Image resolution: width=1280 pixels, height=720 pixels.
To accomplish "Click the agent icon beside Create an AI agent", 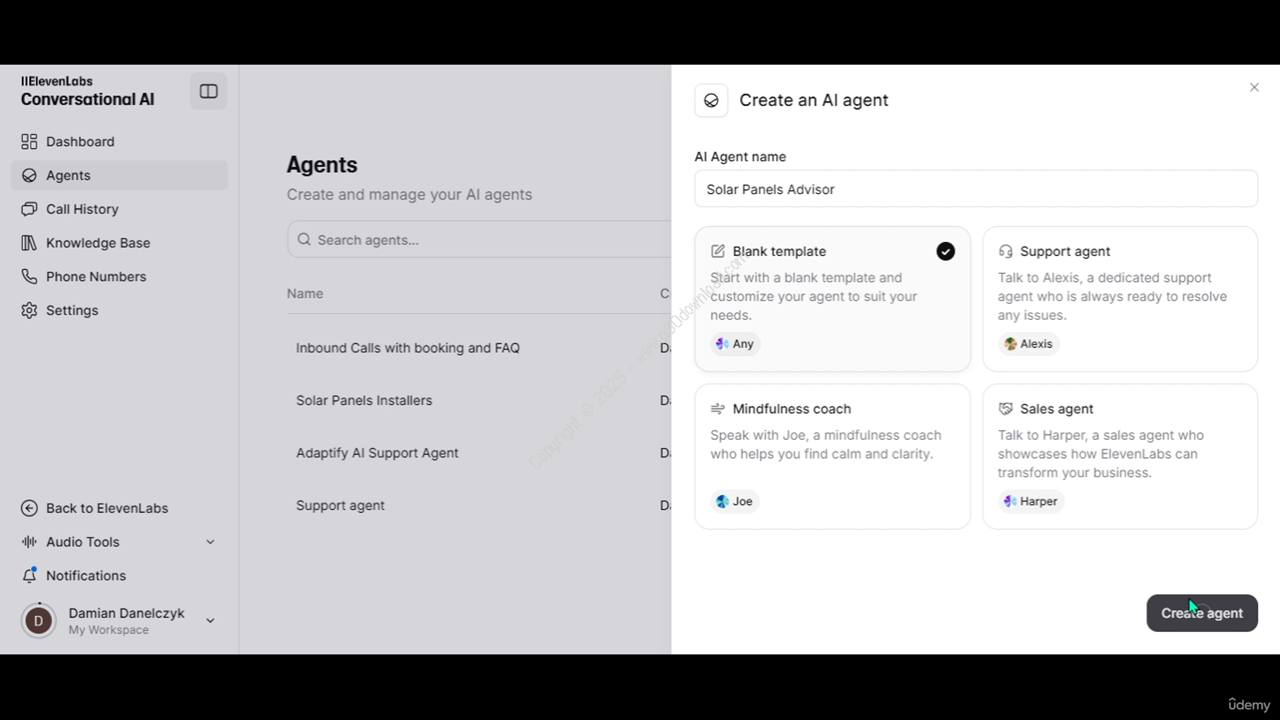I will (x=711, y=100).
